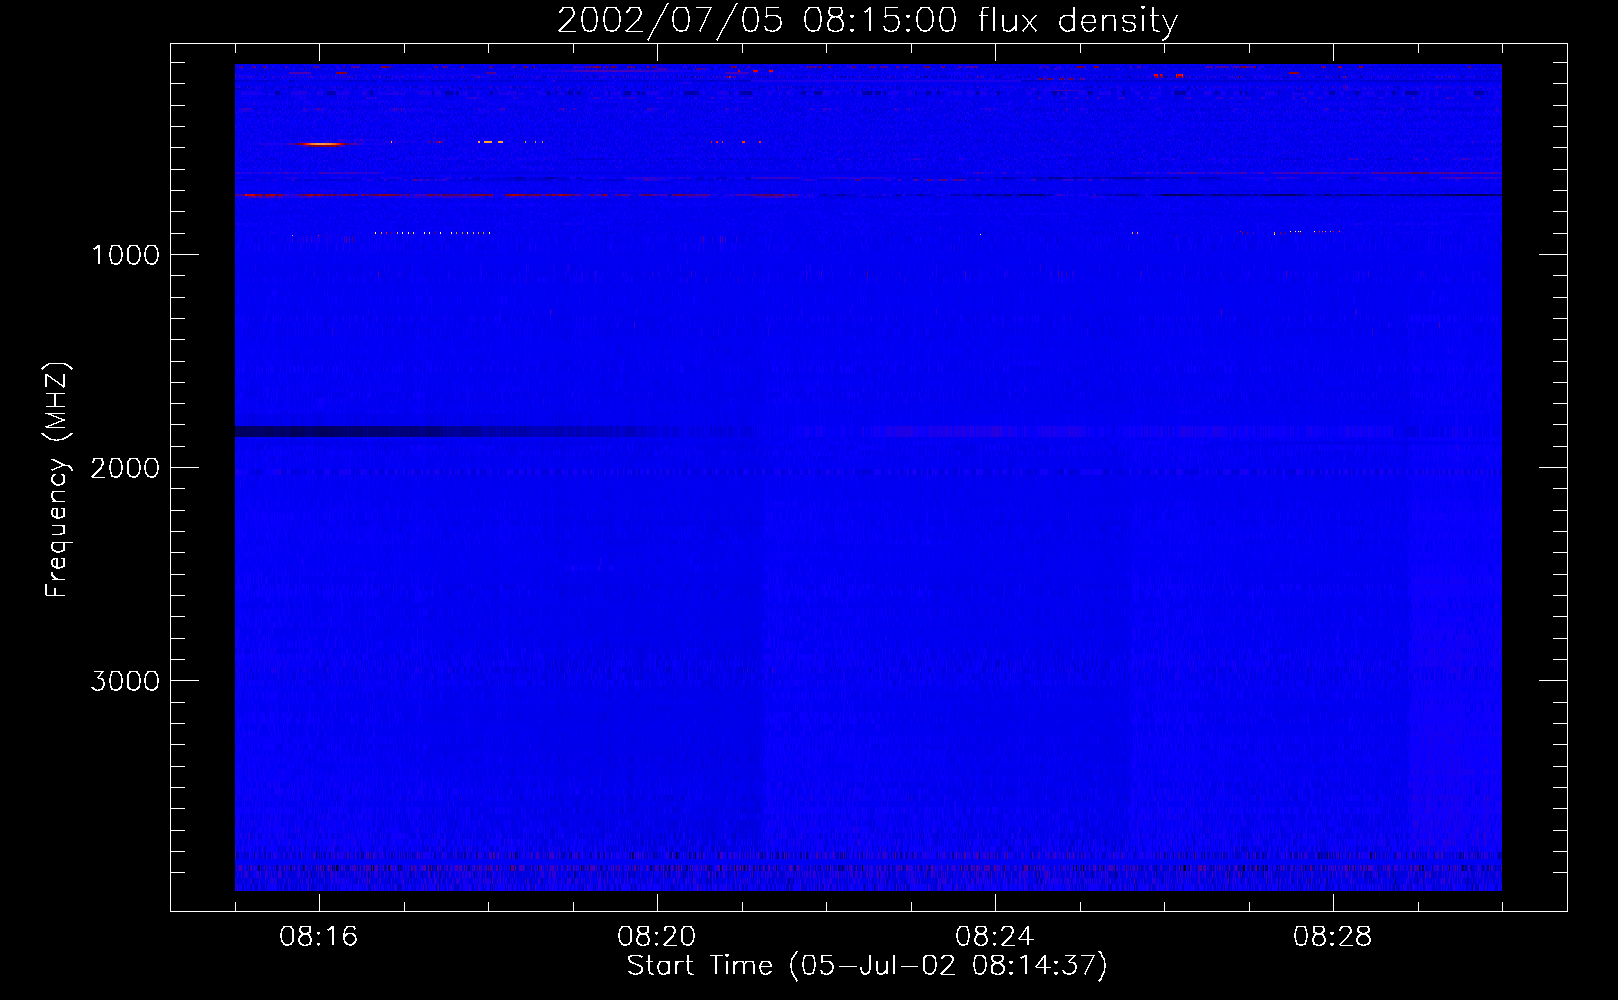Click the 08:28 time tick label
The width and height of the screenshot is (1618, 1000).
(1333, 937)
